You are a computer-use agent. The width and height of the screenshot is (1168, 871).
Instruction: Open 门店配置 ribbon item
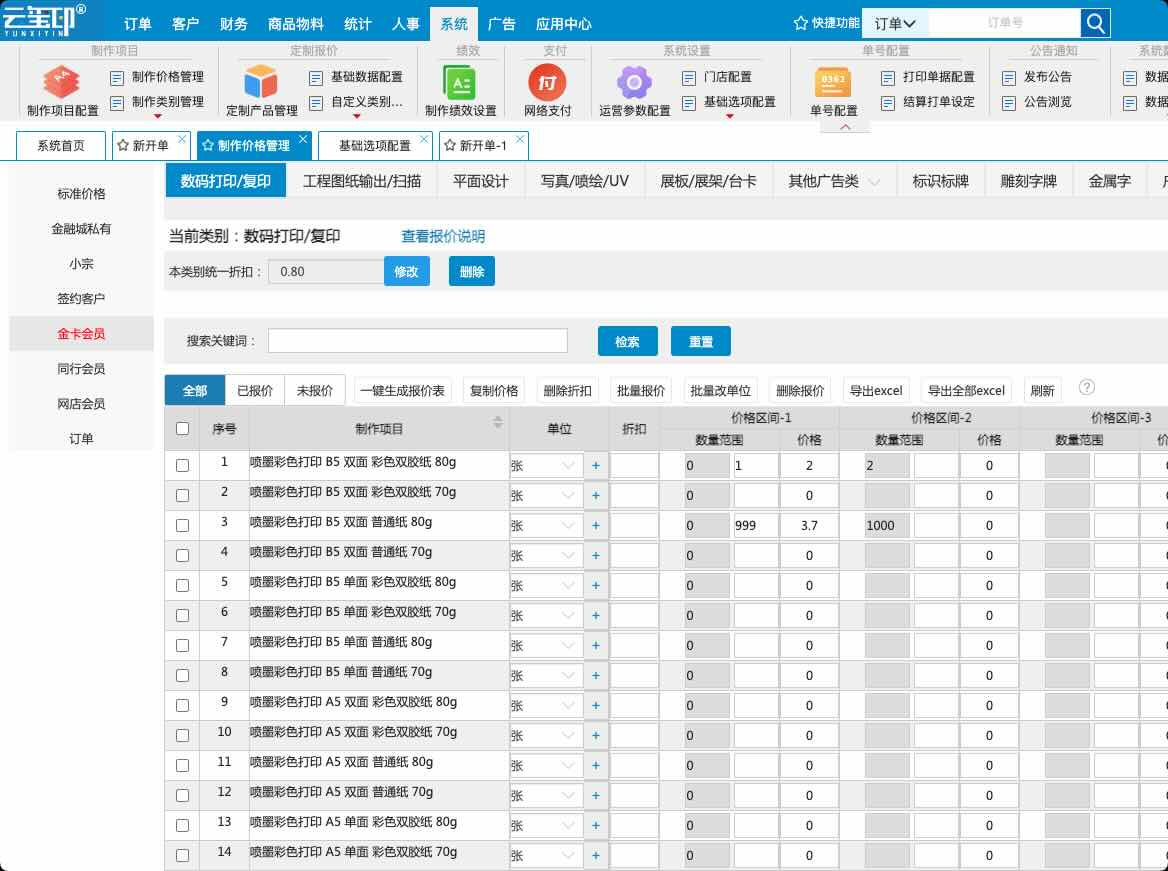pos(717,77)
